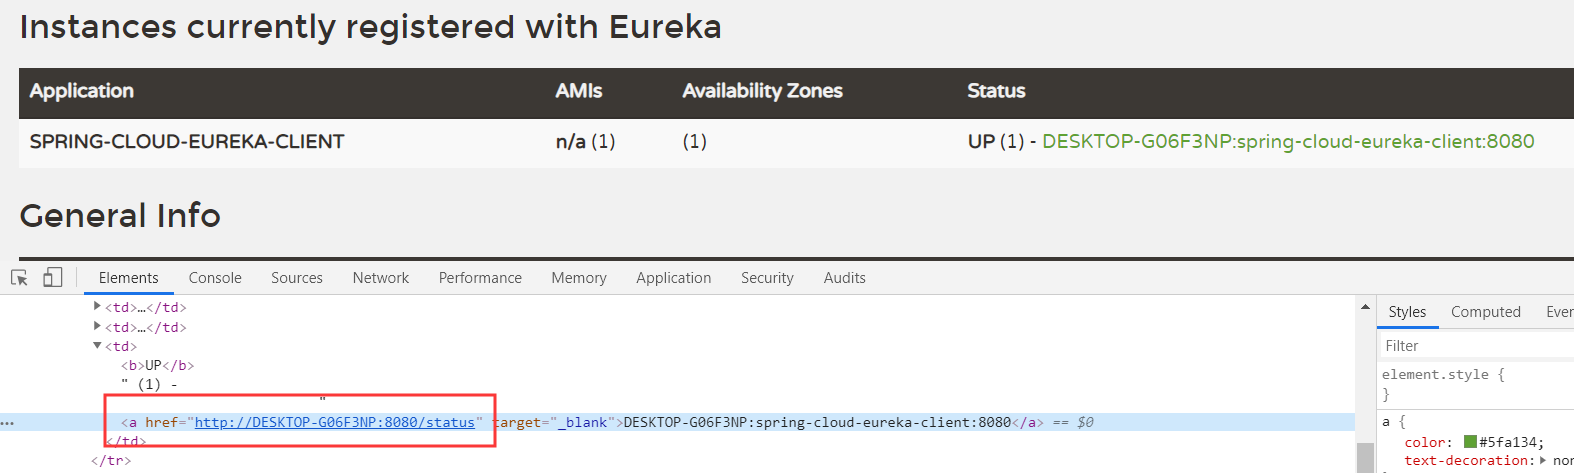Viewport: 1574px width, 473px height.
Task: Open the Console tab
Action: [215, 278]
